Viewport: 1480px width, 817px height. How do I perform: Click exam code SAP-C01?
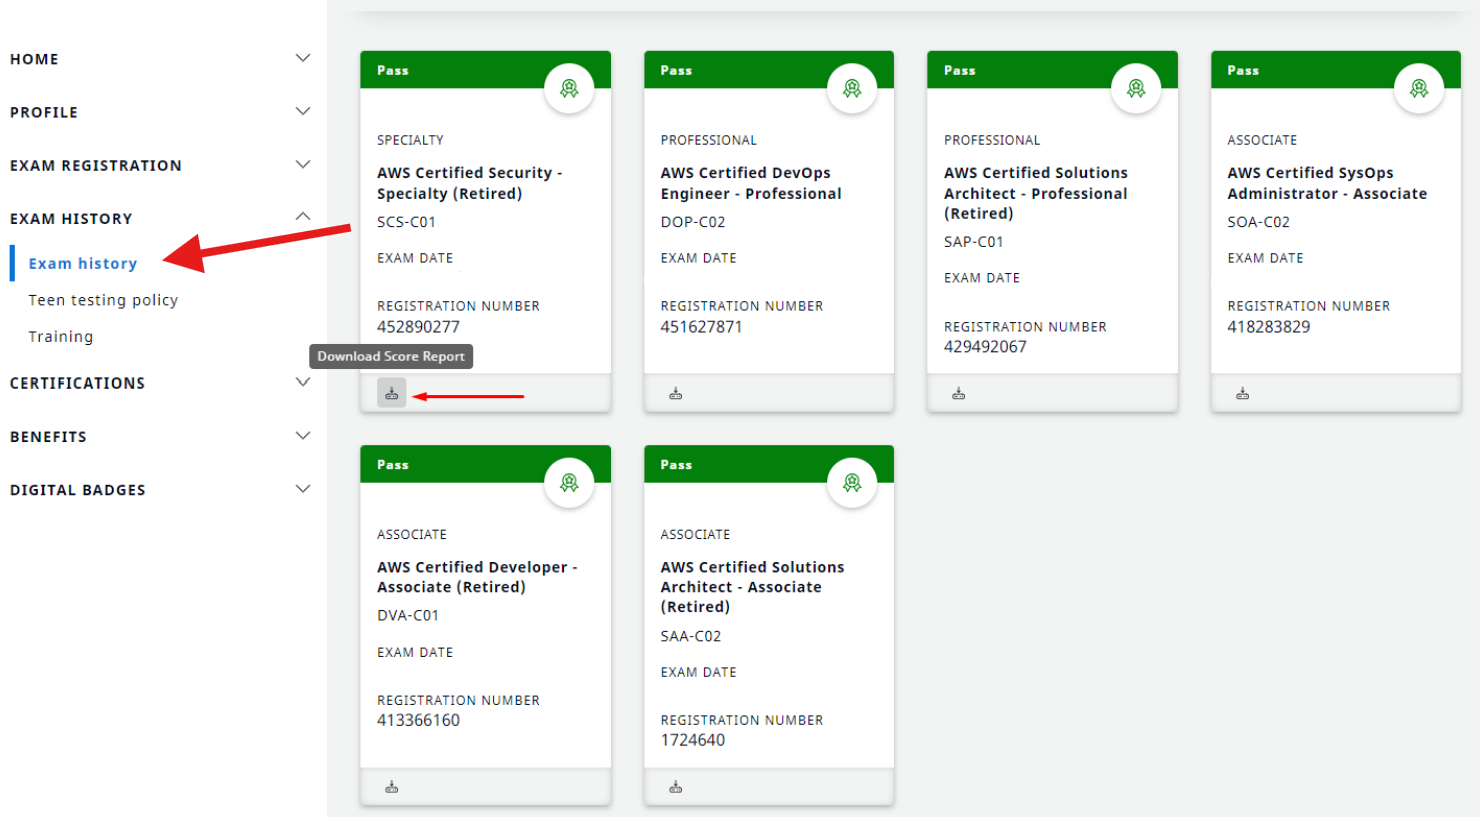(x=974, y=242)
